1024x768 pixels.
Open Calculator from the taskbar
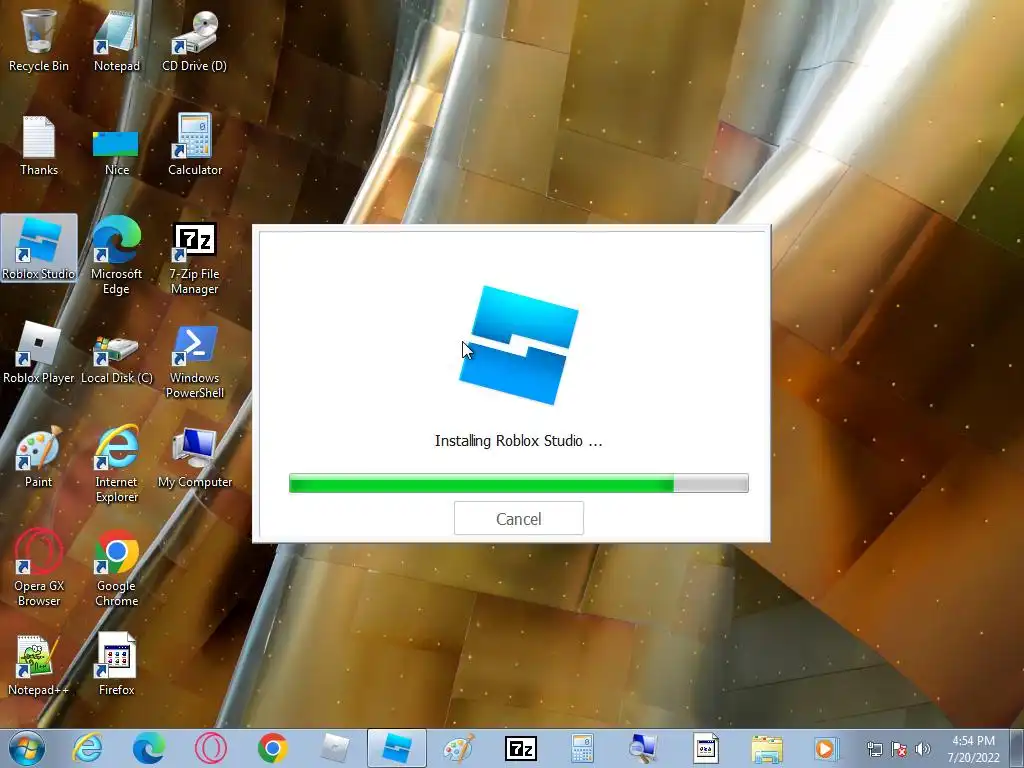[582, 748]
